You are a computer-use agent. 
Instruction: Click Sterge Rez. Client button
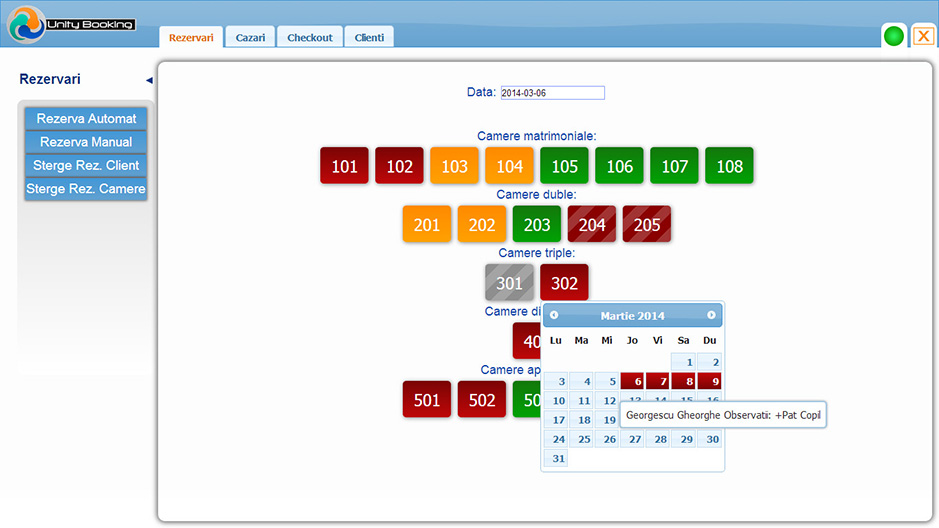pyautogui.click(x=86, y=165)
